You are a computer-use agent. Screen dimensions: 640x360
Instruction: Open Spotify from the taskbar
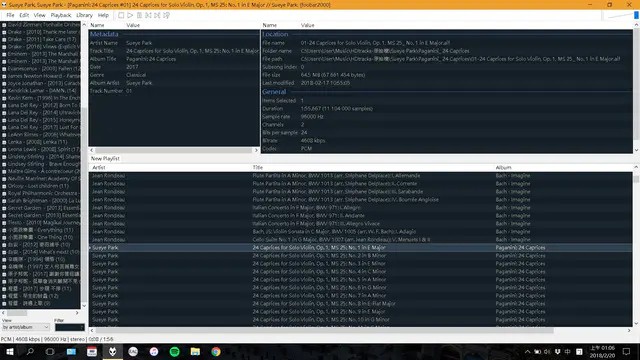tap(175, 351)
